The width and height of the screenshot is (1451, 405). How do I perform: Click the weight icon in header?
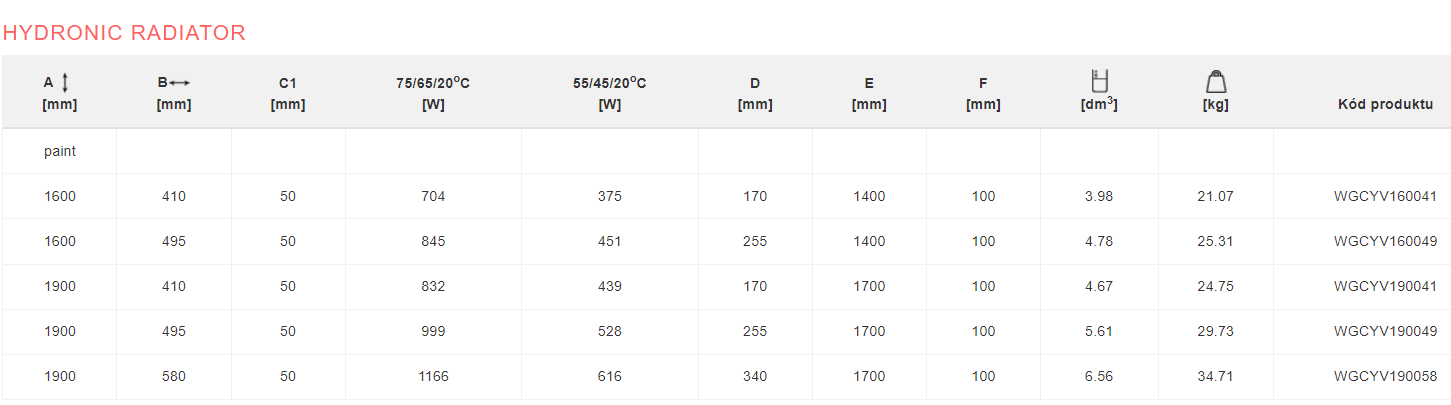tap(1216, 82)
